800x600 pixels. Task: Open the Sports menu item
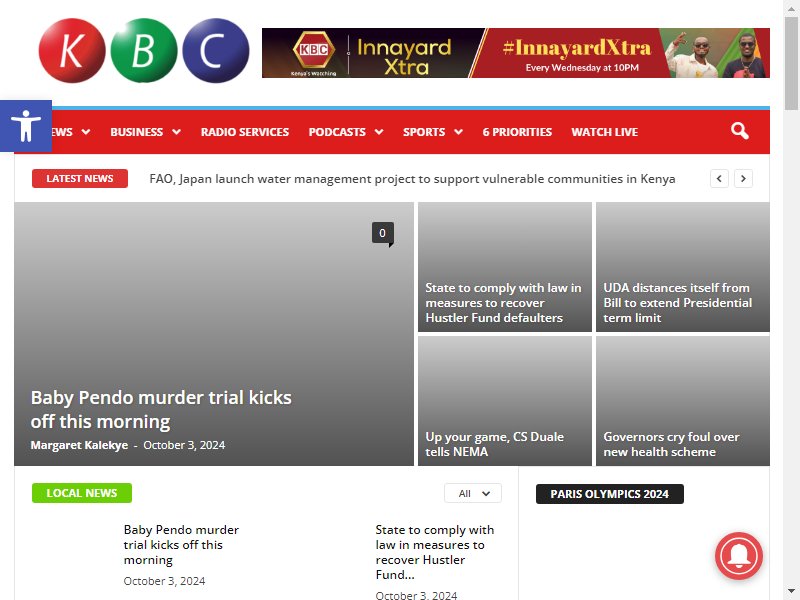[424, 132]
